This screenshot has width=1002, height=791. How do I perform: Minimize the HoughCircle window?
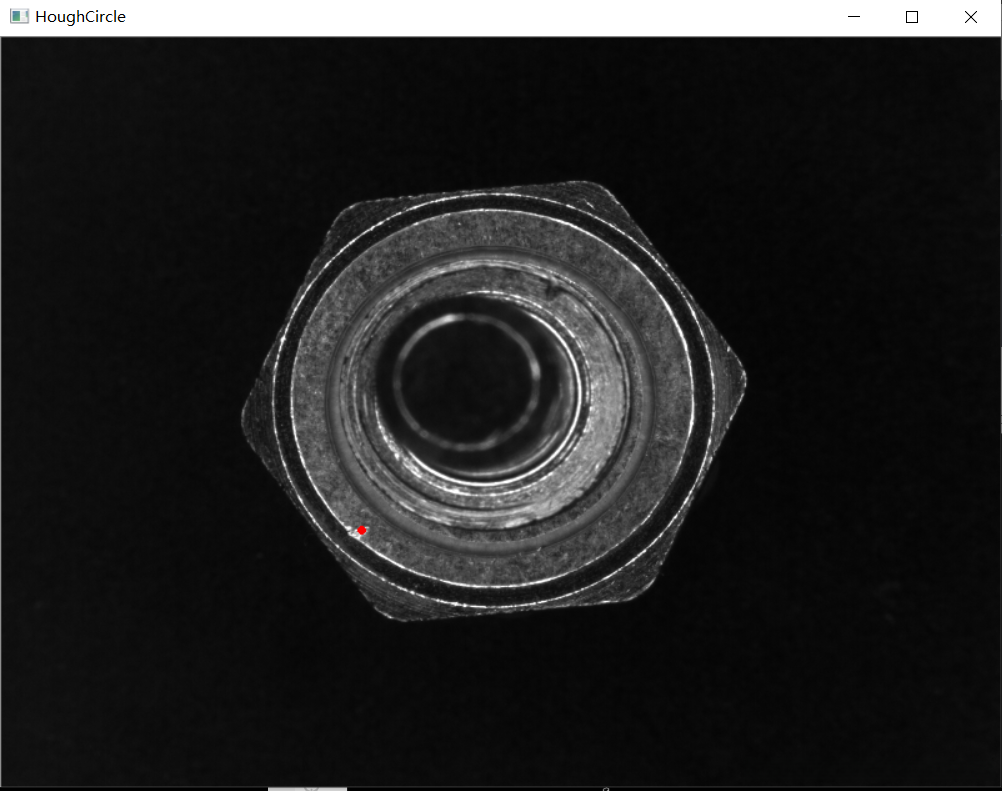coord(854,17)
